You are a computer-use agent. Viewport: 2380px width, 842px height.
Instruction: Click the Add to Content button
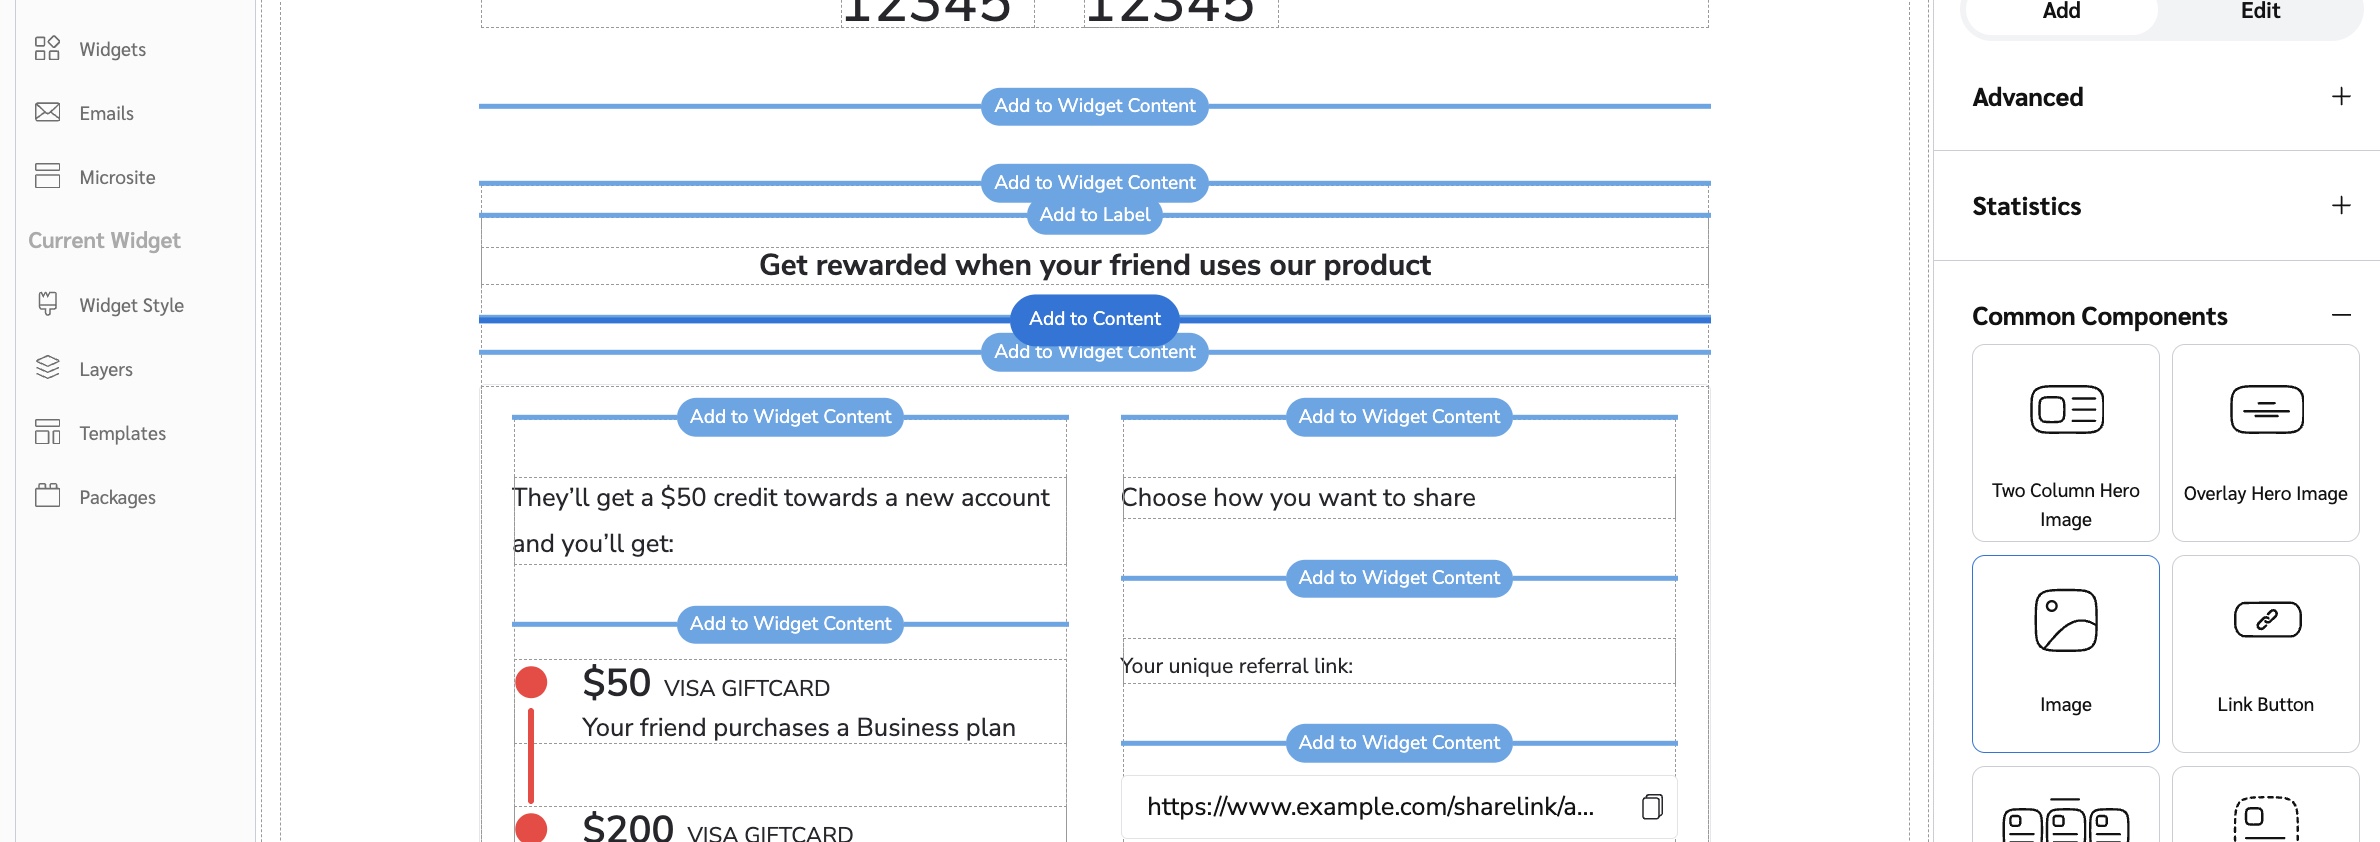1094,319
